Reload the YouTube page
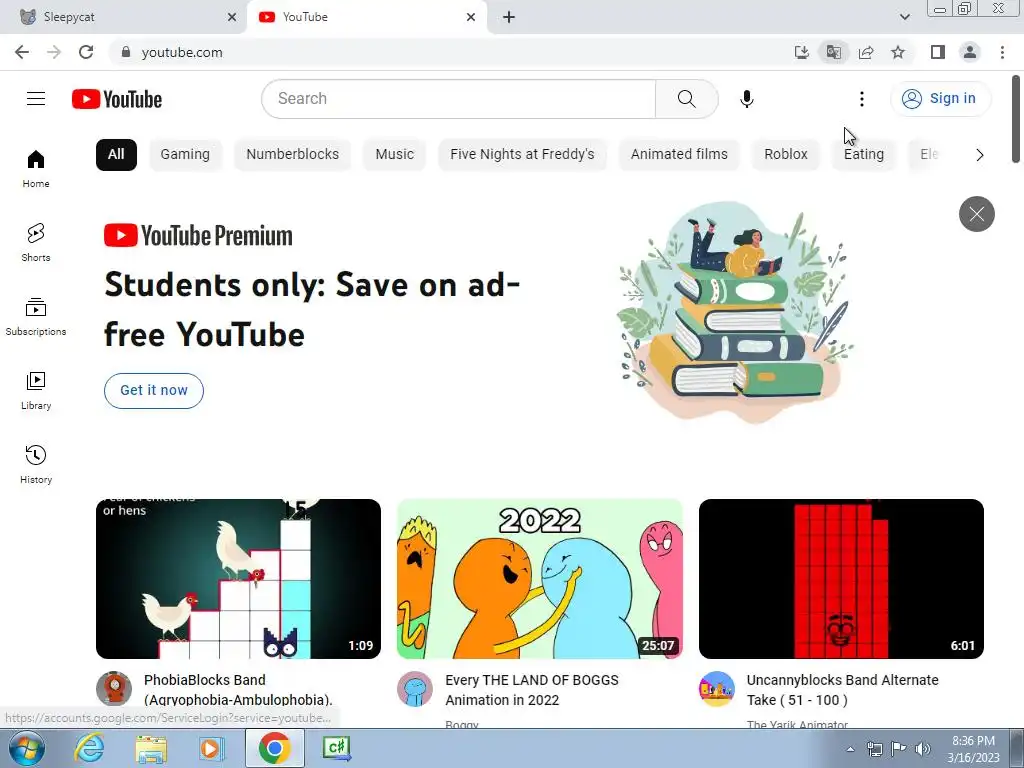Viewport: 1024px width, 768px height. click(x=86, y=52)
